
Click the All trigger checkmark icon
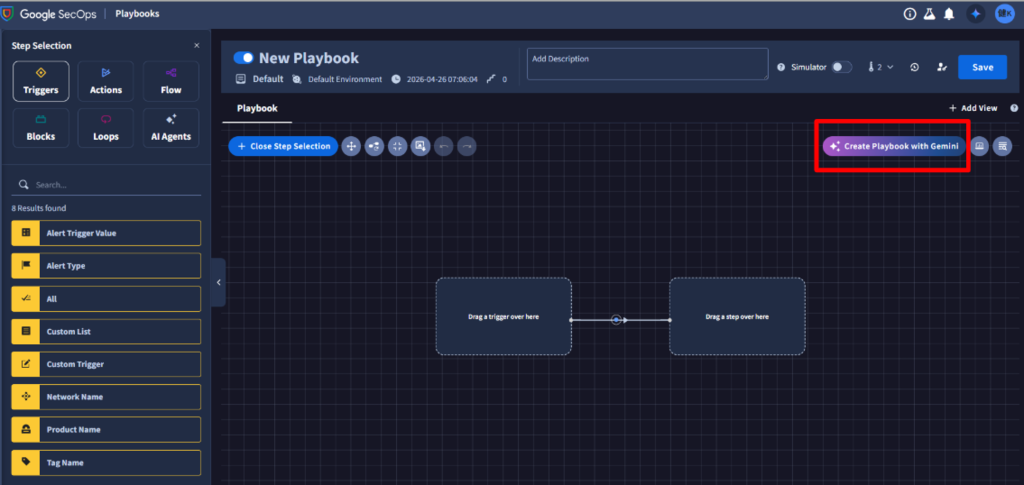pos(26,298)
